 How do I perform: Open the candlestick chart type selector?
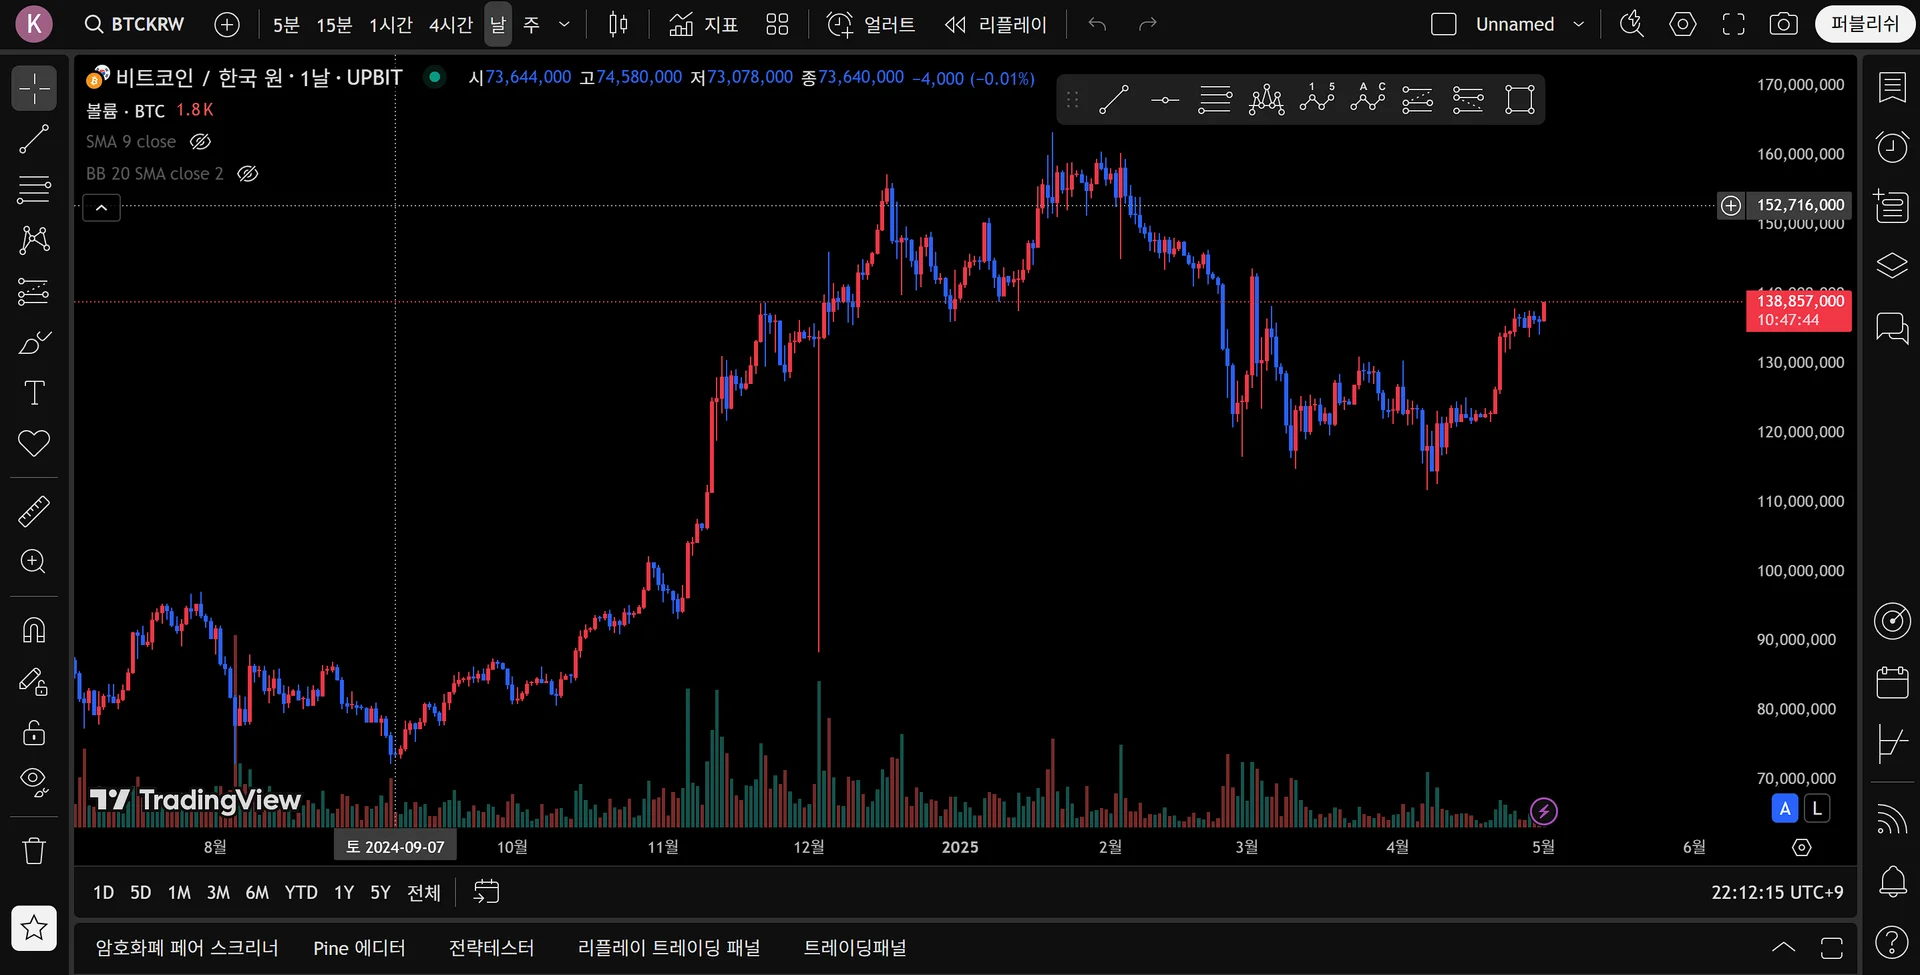pyautogui.click(x=619, y=24)
